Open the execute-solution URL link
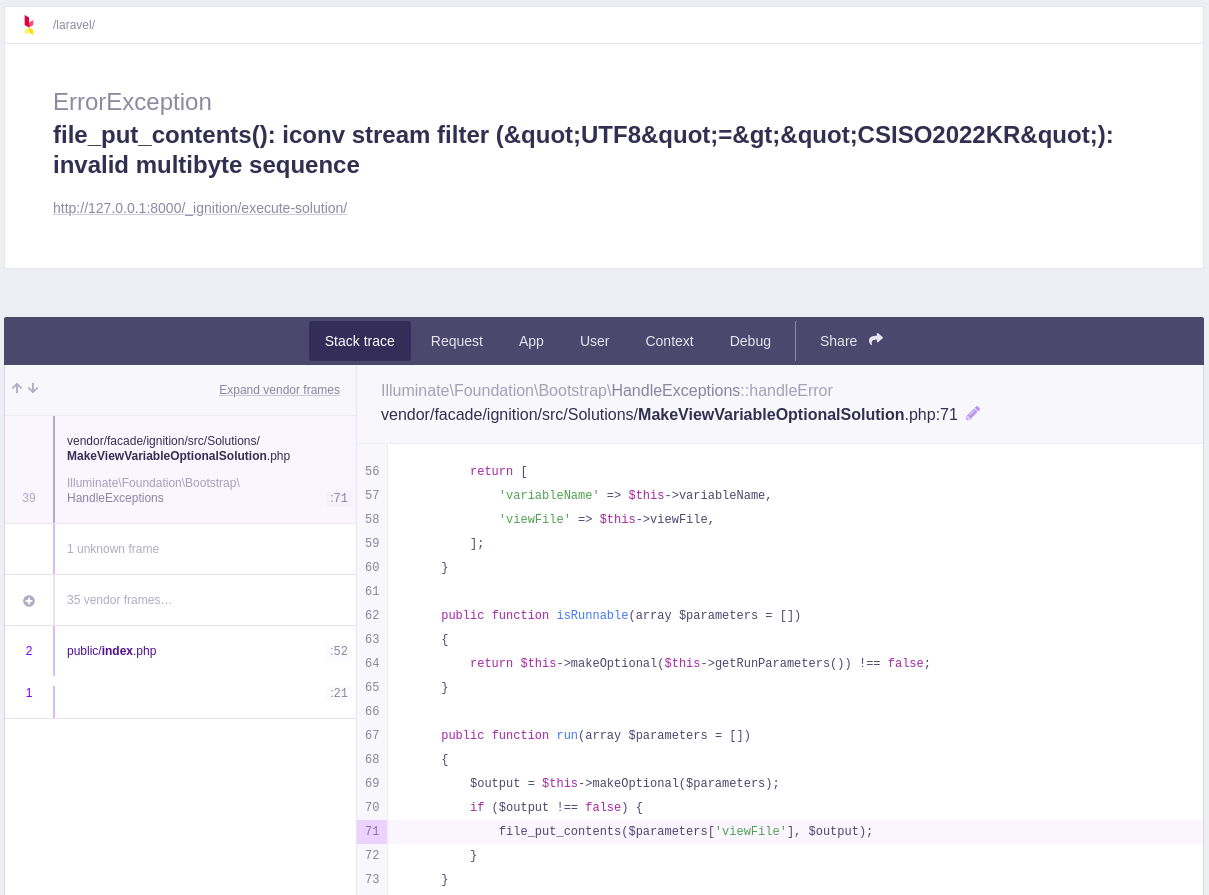This screenshot has height=895, width=1209. [200, 208]
